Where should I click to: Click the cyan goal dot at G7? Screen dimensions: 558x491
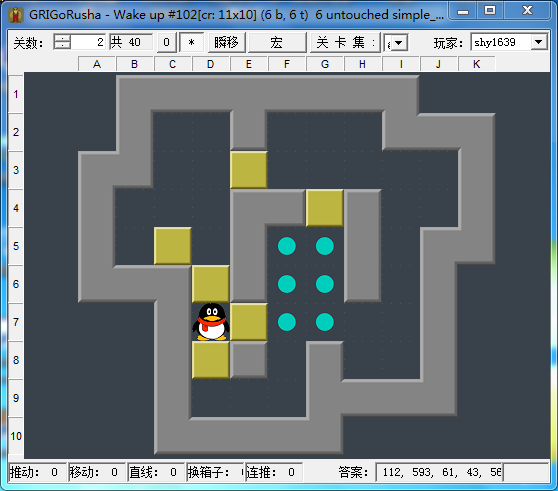pos(325,322)
